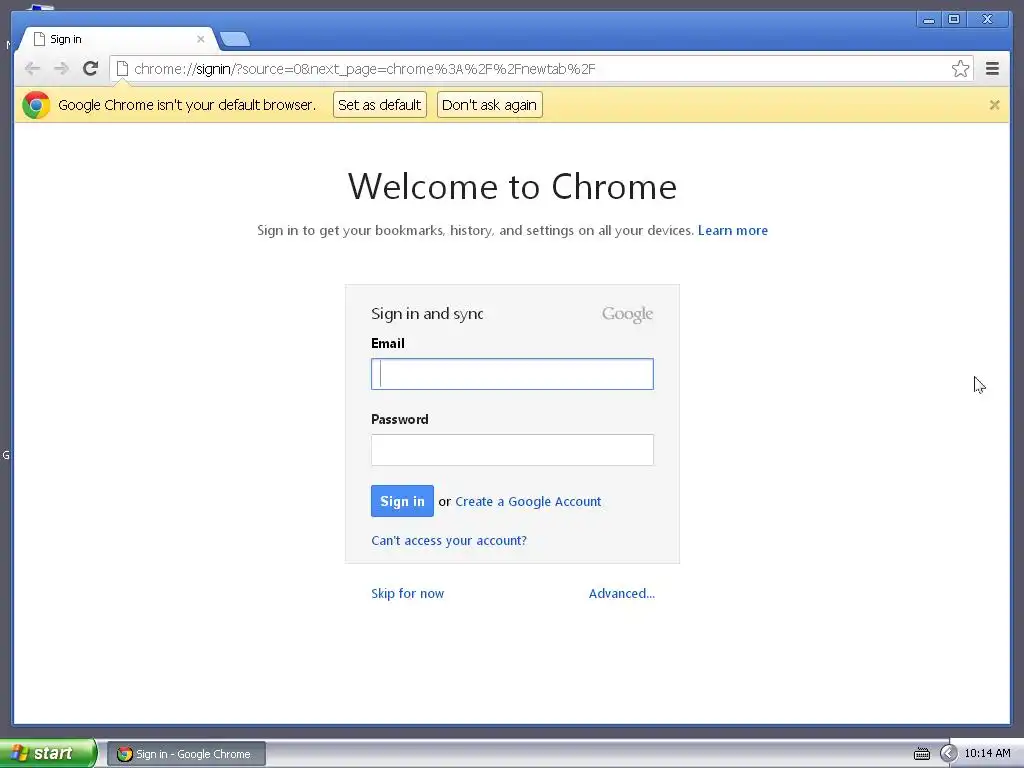Image resolution: width=1024 pixels, height=768 pixels.
Task: Select the Sign in tab
Action: click(118, 39)
